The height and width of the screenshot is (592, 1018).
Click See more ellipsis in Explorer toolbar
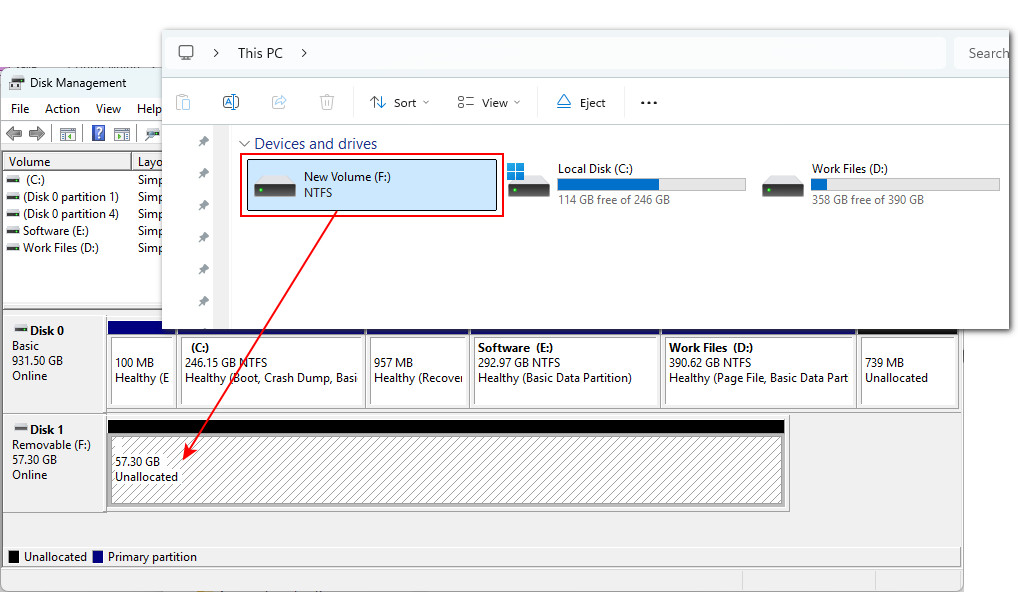(649, 103)
